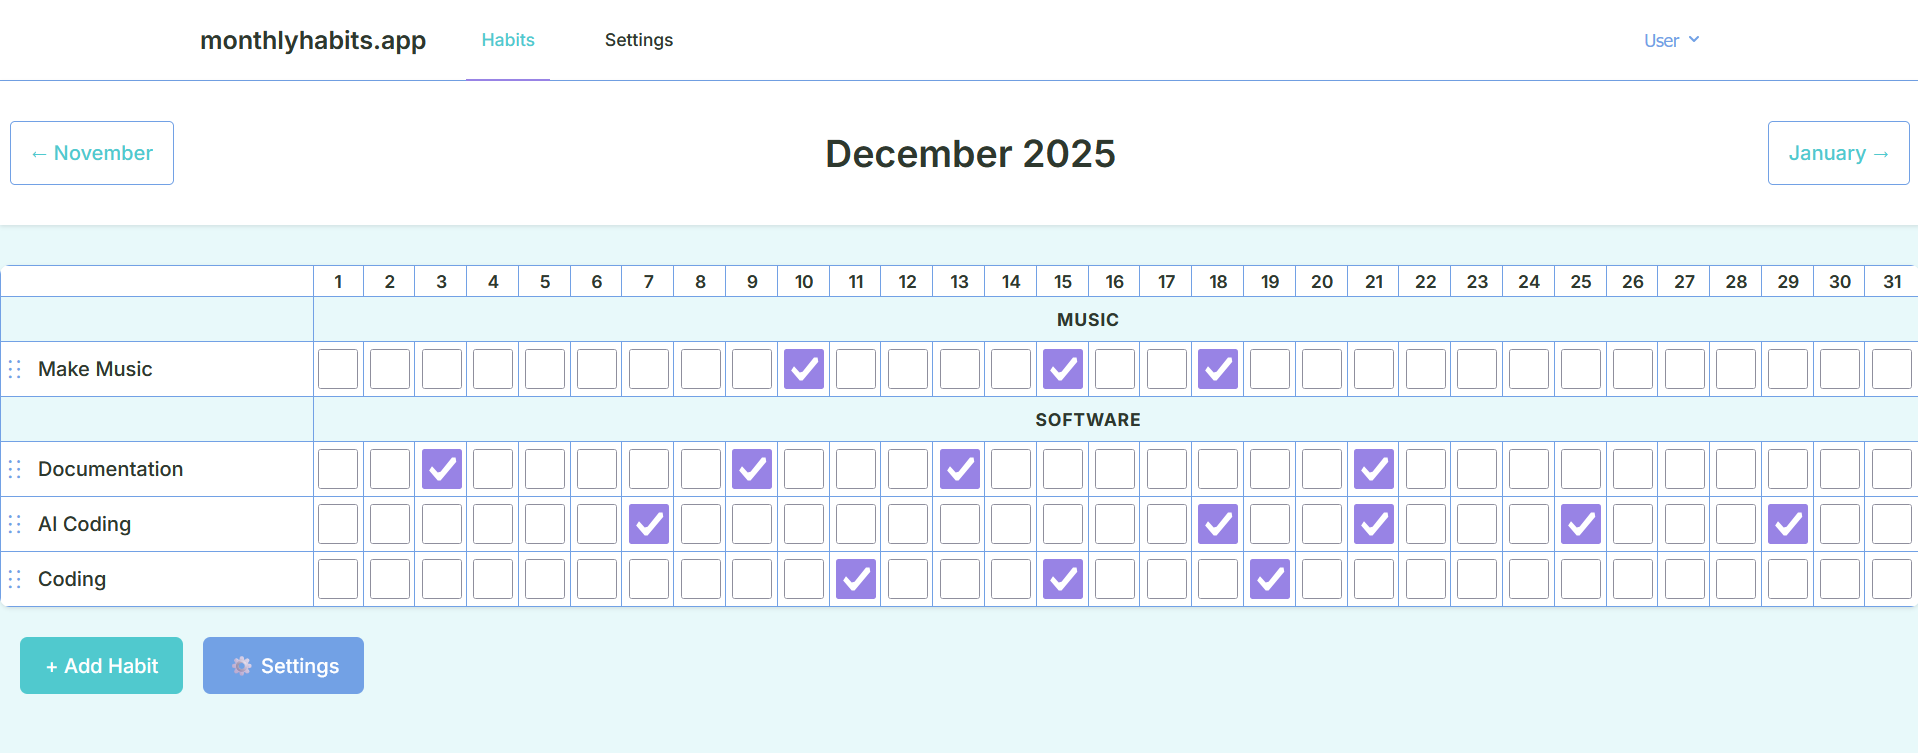Grab the drag handle next to Documentation
This screenshot has width=1918, height=753.
[x=14, y=469]
